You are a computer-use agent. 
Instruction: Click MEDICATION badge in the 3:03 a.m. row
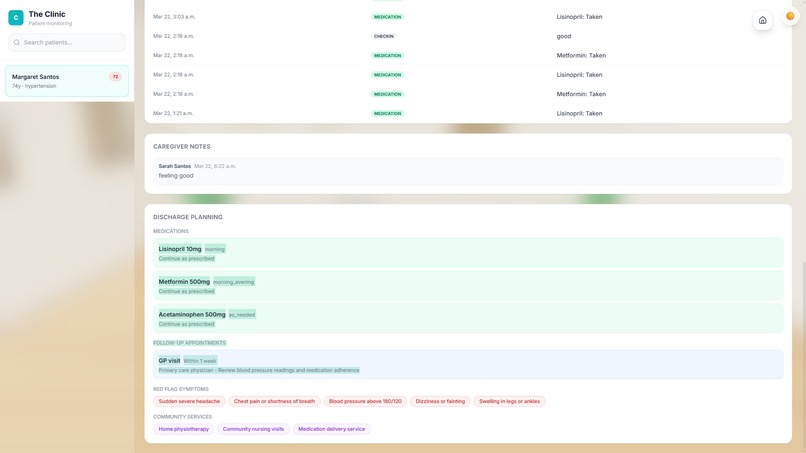[388, 17]
